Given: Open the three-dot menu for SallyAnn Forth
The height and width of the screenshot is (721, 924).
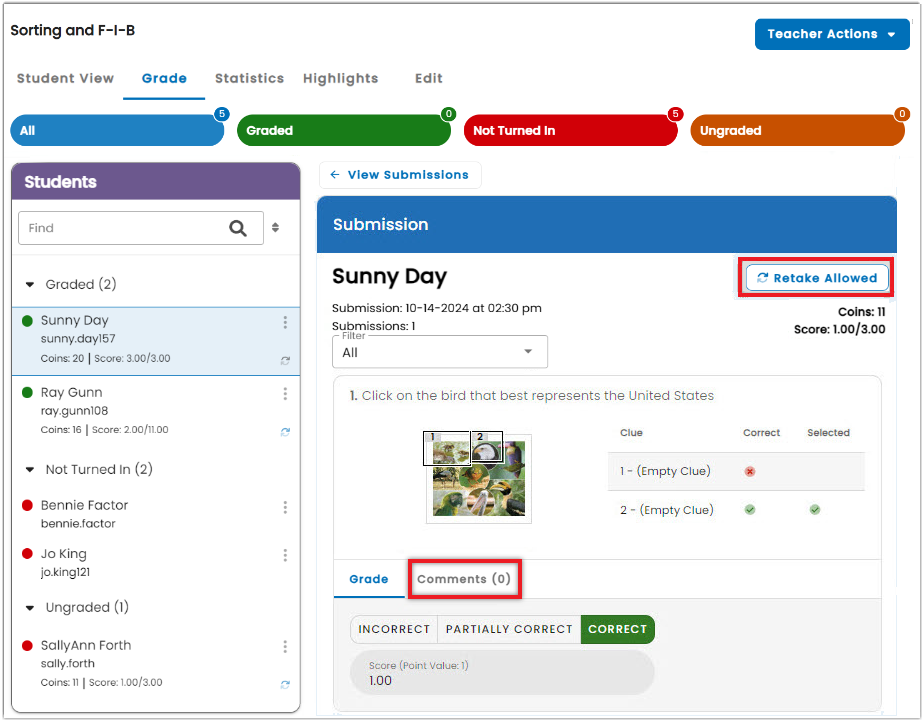Looking at the screenshot, I should point(285,647).
